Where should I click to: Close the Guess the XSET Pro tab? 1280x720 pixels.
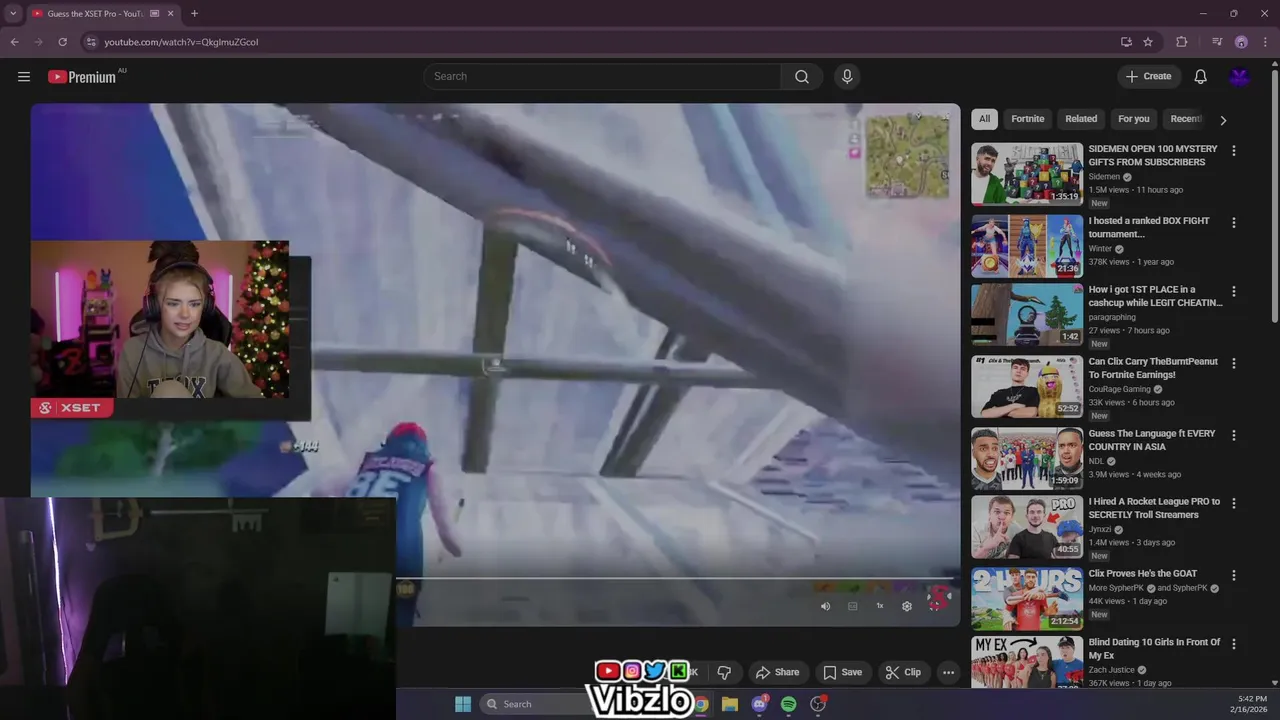point(171,14)
